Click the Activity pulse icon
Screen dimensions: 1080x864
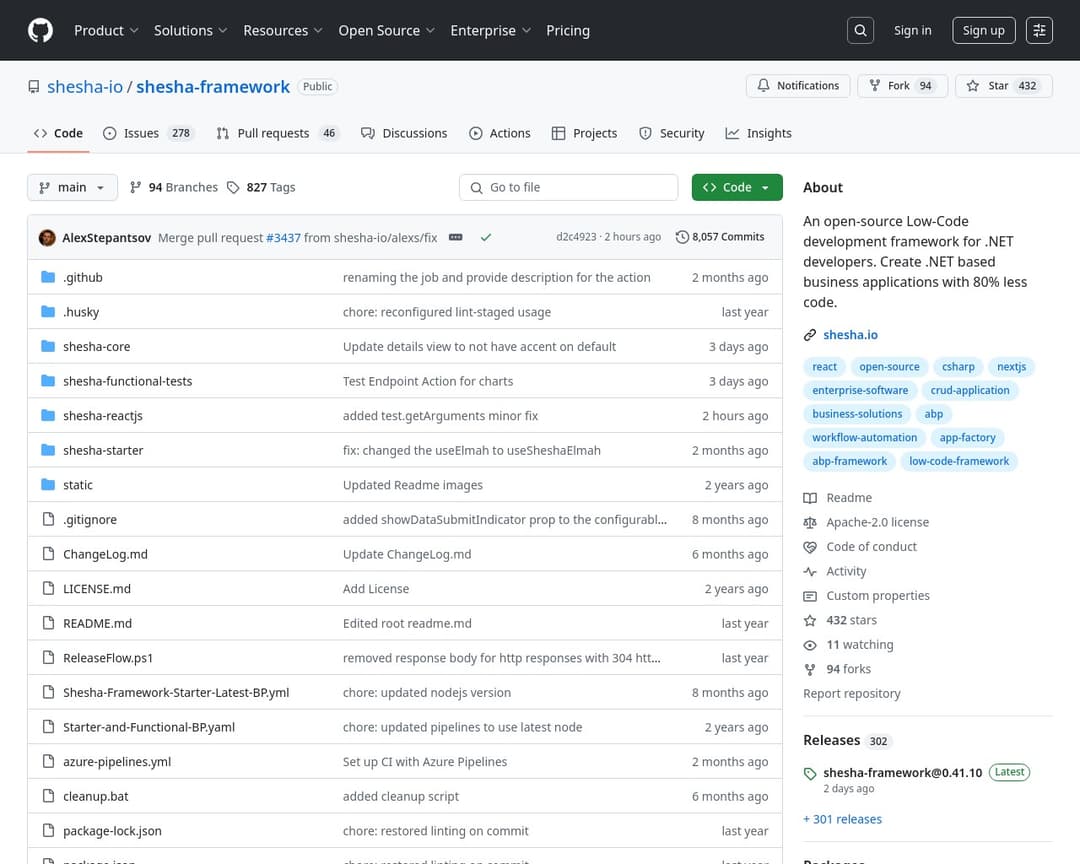(x=810, y=571)
